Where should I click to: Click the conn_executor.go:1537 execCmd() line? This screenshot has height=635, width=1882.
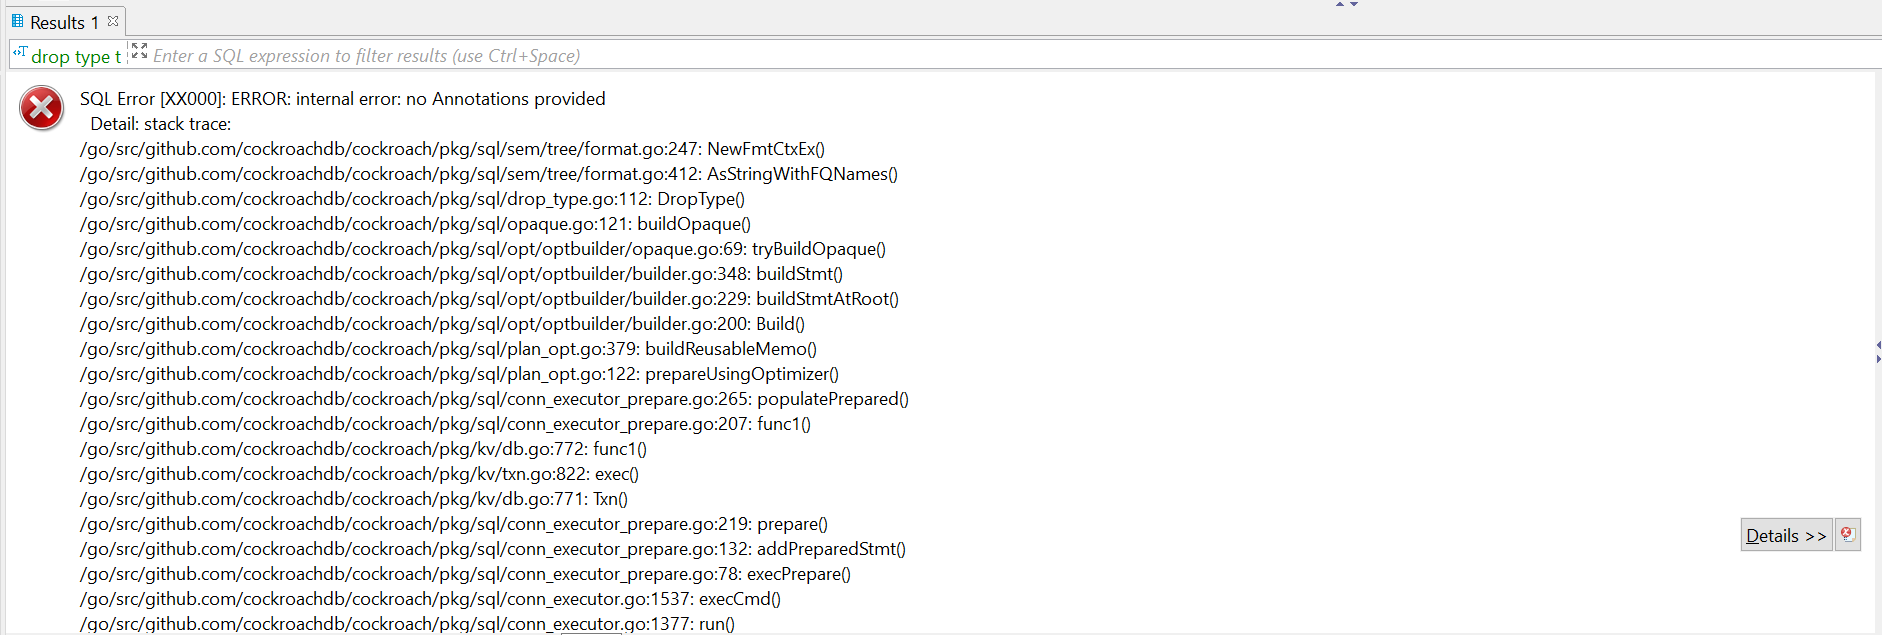coord(430,599)
